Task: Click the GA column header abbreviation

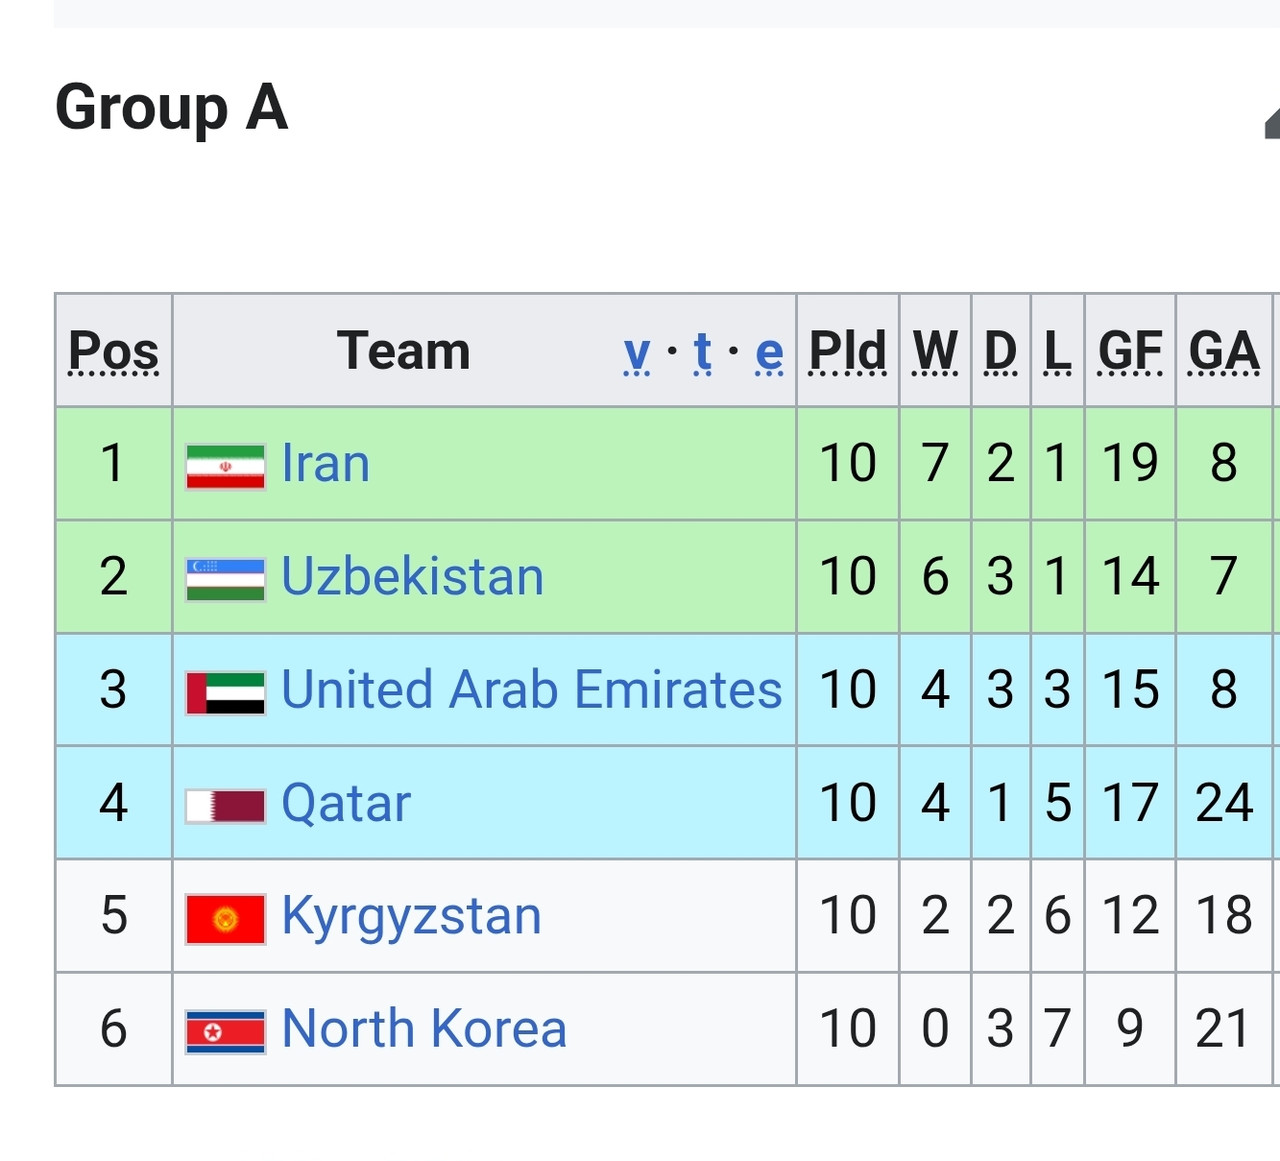Action: pos(1224,352)
